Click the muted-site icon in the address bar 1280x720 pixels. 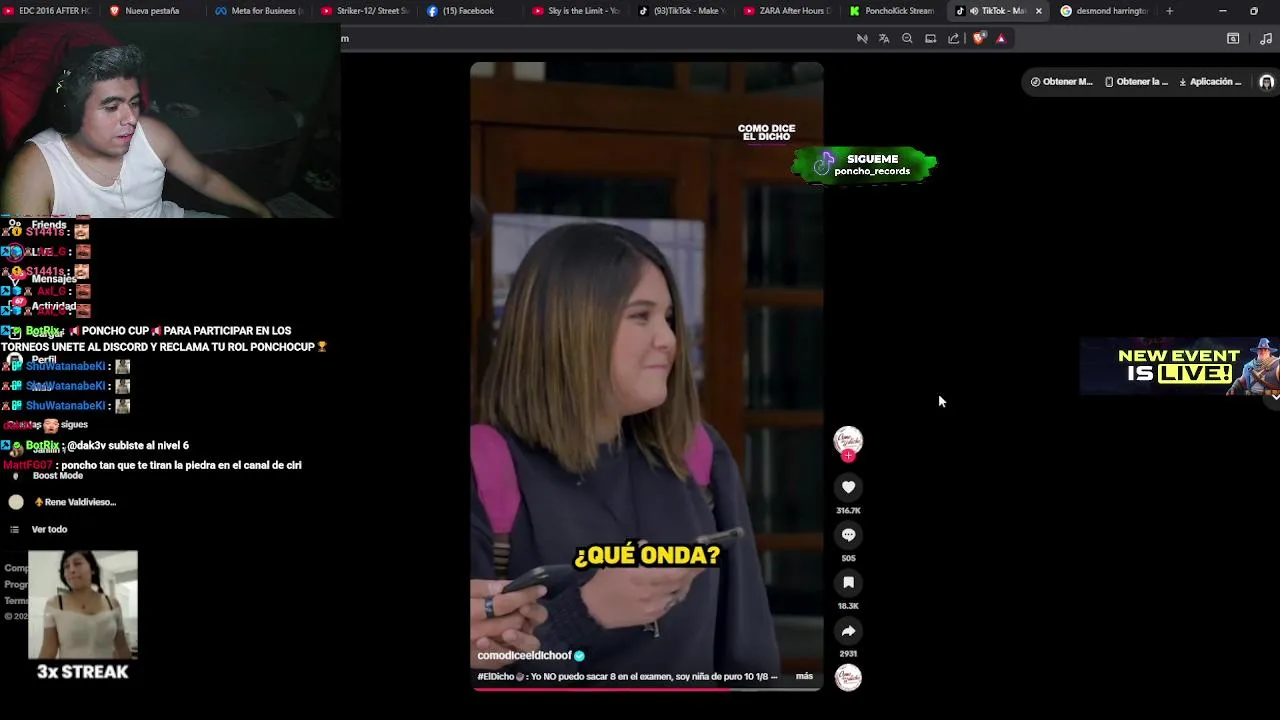[x=862, y=38]
